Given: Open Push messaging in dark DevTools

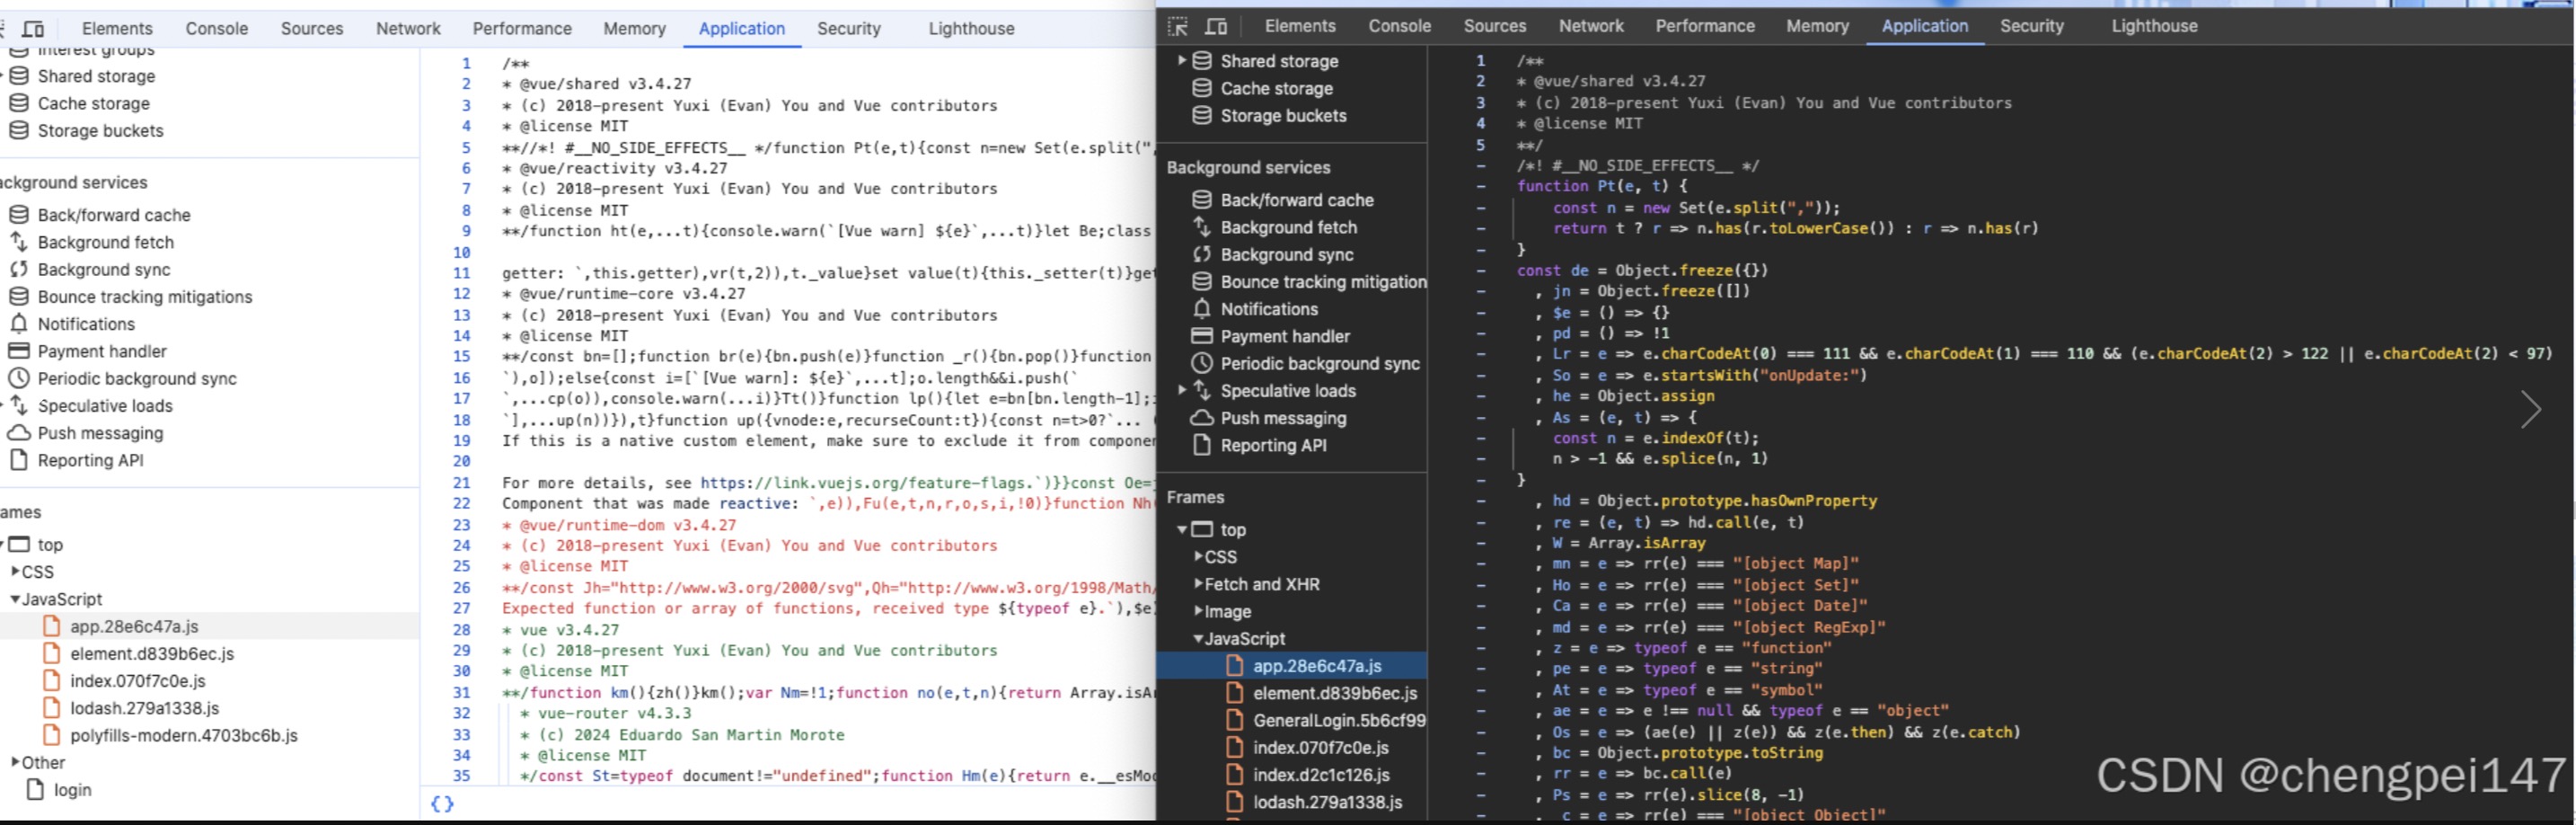Looking at the screenshot, I should click(x=1283, y=418).
